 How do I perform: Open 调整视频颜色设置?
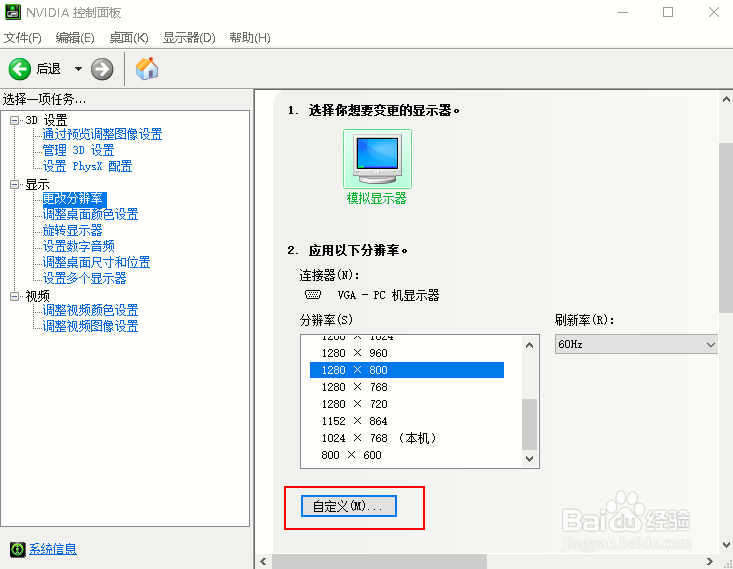coord(90,310)
